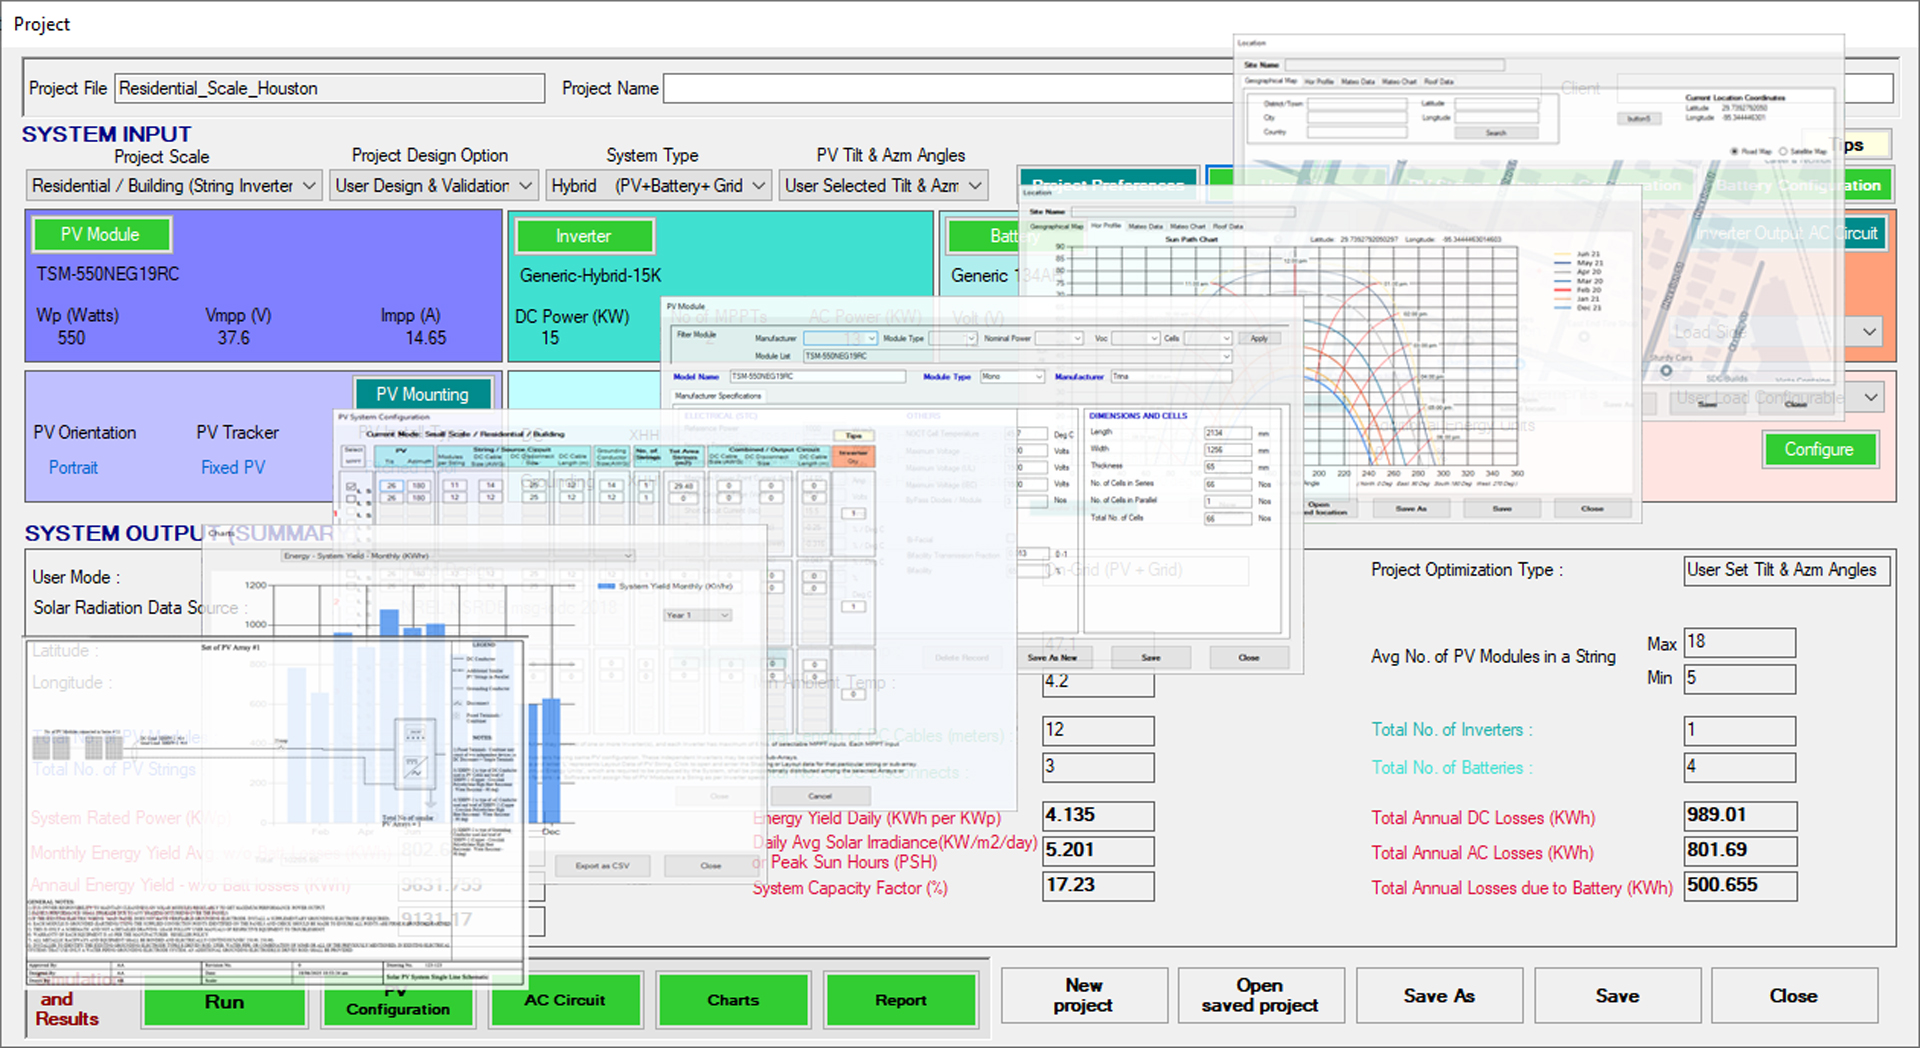Open a saved project
The width and height of the screenshot is (1920, 1048).
[x=1260, y=995]
